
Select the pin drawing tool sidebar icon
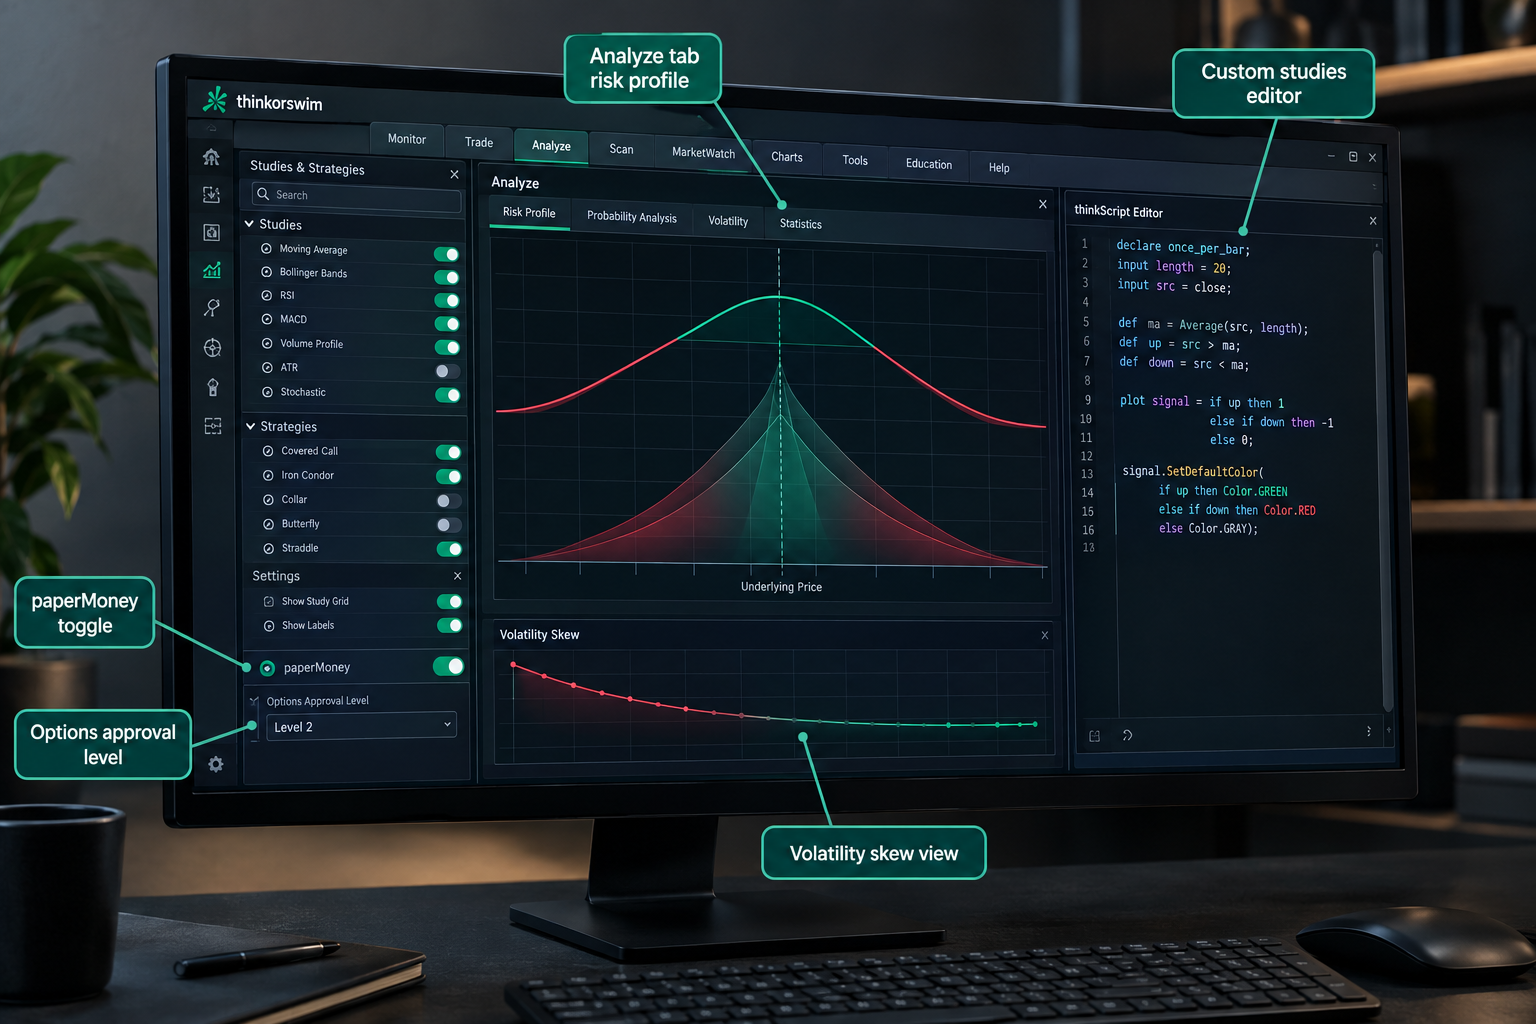212,308
